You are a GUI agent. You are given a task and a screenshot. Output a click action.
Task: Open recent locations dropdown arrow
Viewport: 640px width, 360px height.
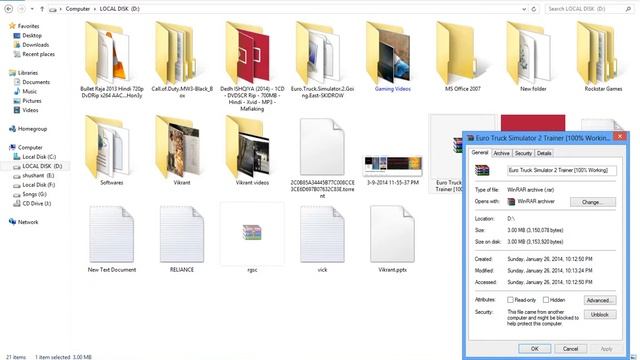click(32, 9)
